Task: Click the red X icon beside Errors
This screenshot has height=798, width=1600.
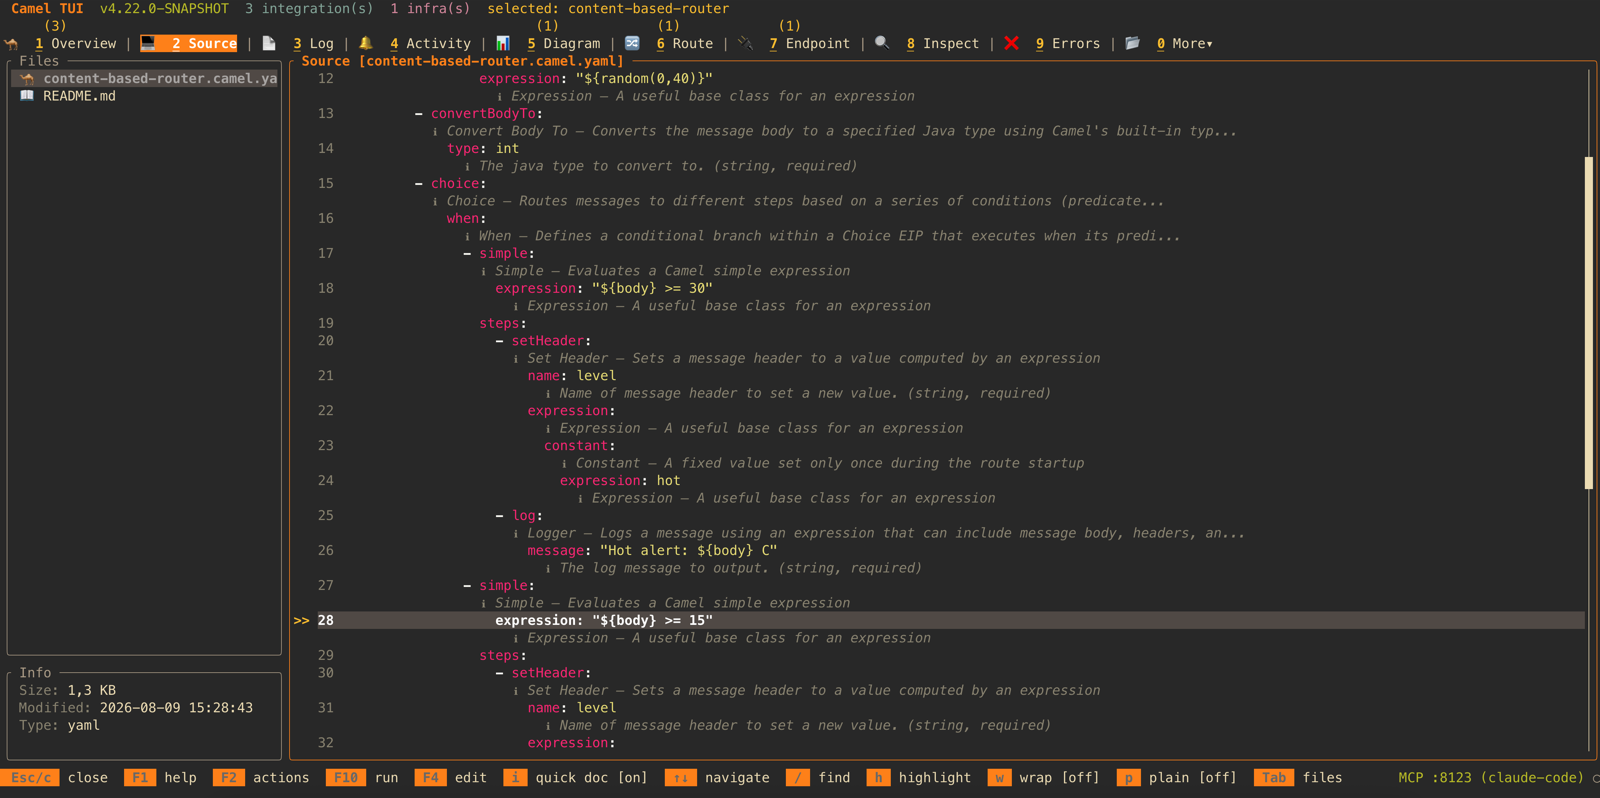Action: pos(1012,44)
